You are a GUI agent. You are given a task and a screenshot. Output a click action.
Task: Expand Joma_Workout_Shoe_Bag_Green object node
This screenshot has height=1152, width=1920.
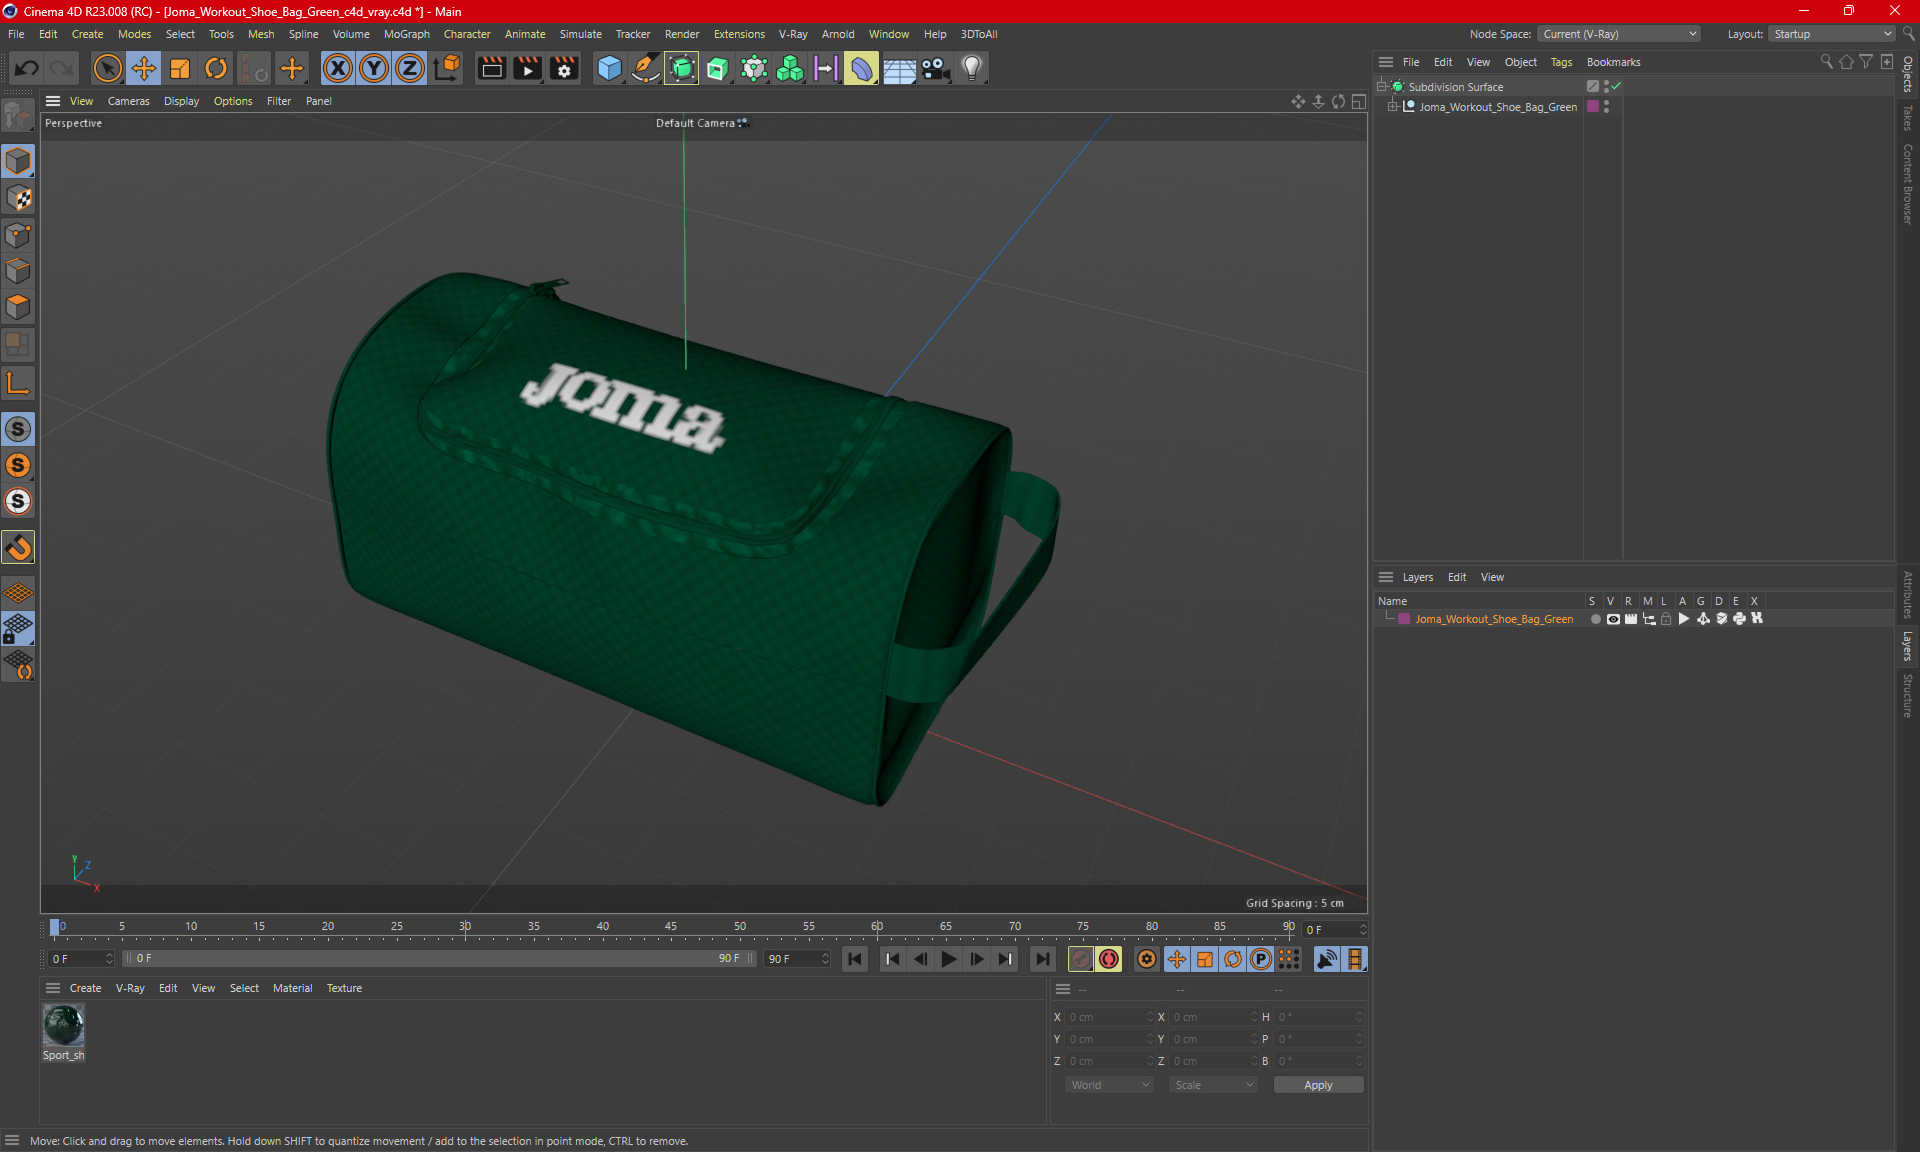[x=1393, y=107]
